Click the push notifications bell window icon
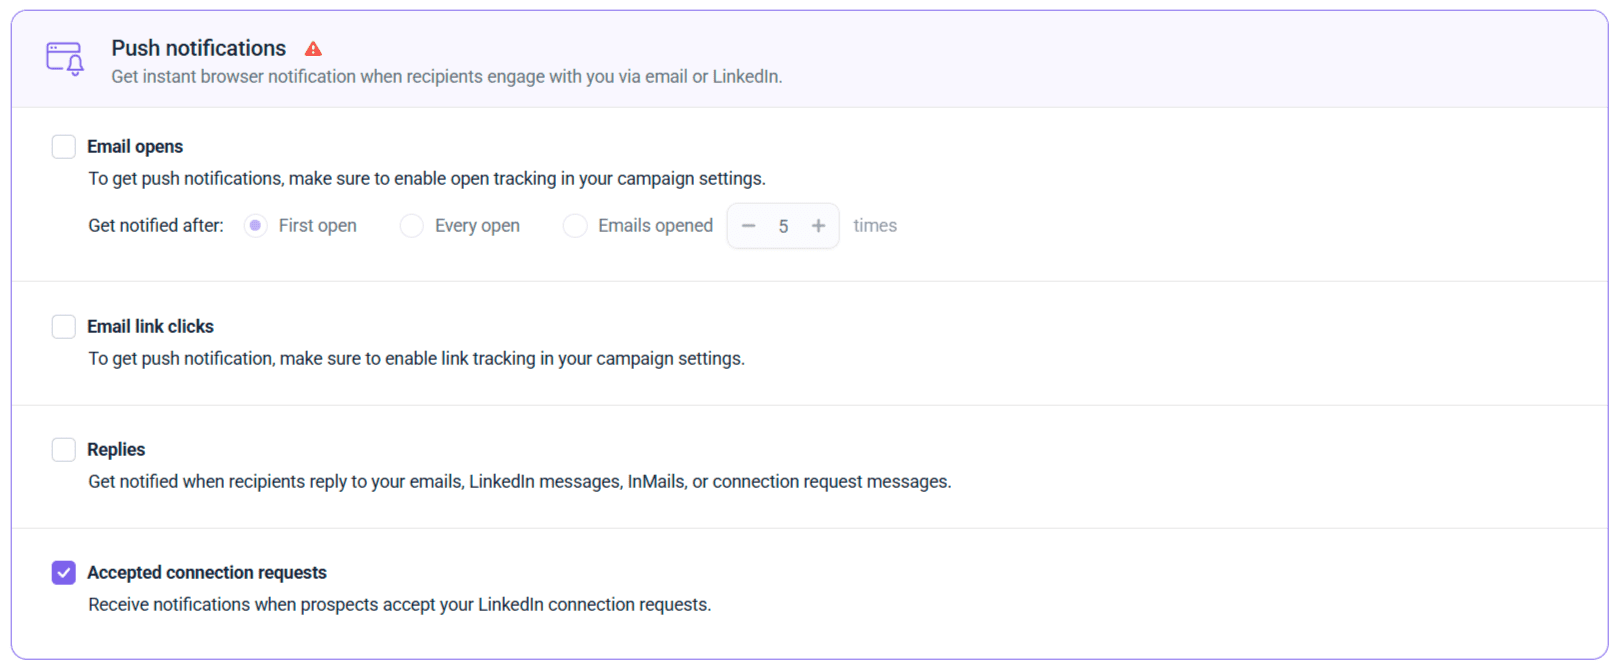Image resolution: width=1618 pixels, height=672 pixels. click(x=65, y=58)
